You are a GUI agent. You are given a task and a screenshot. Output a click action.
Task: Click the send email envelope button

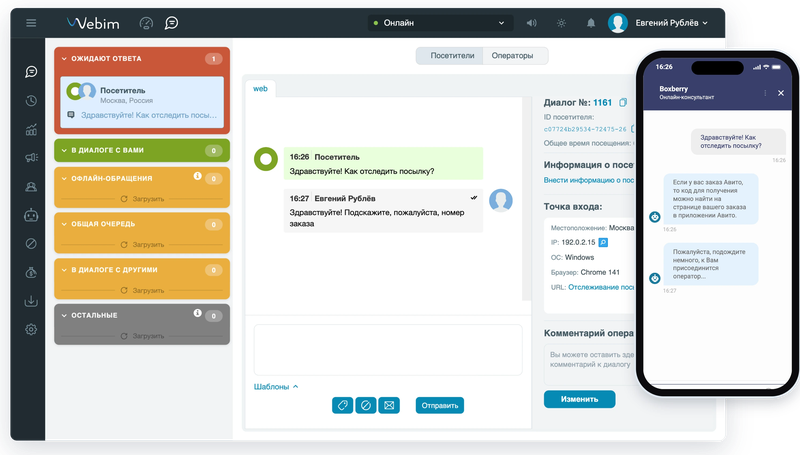point(389,406)
